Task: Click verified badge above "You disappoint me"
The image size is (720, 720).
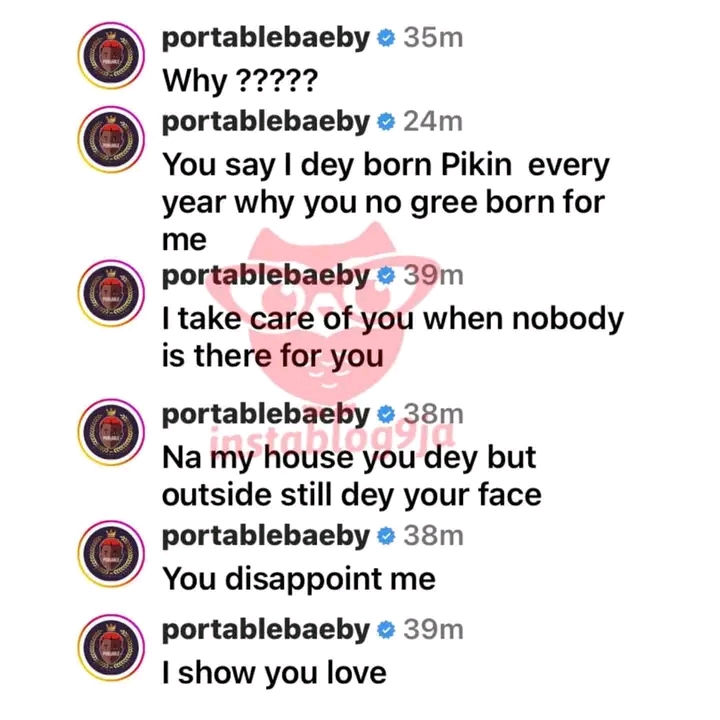Action: (x=385, y=536)
